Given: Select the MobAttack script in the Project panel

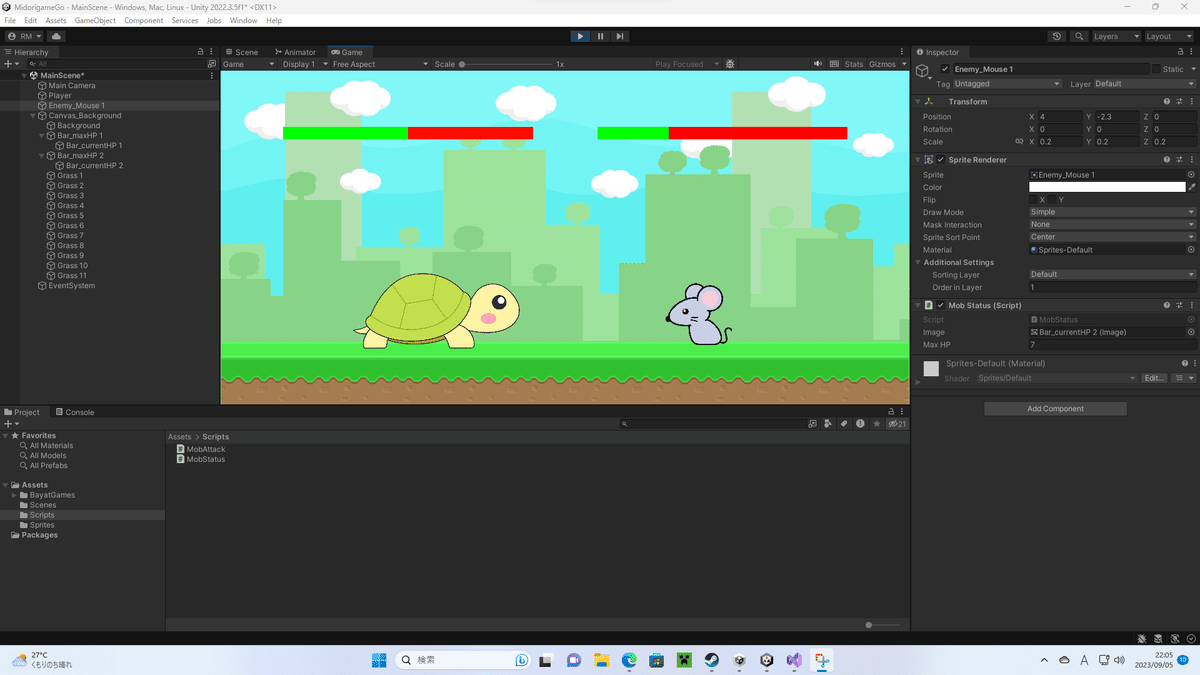Looking at the screenshot, I should [205, 449].
